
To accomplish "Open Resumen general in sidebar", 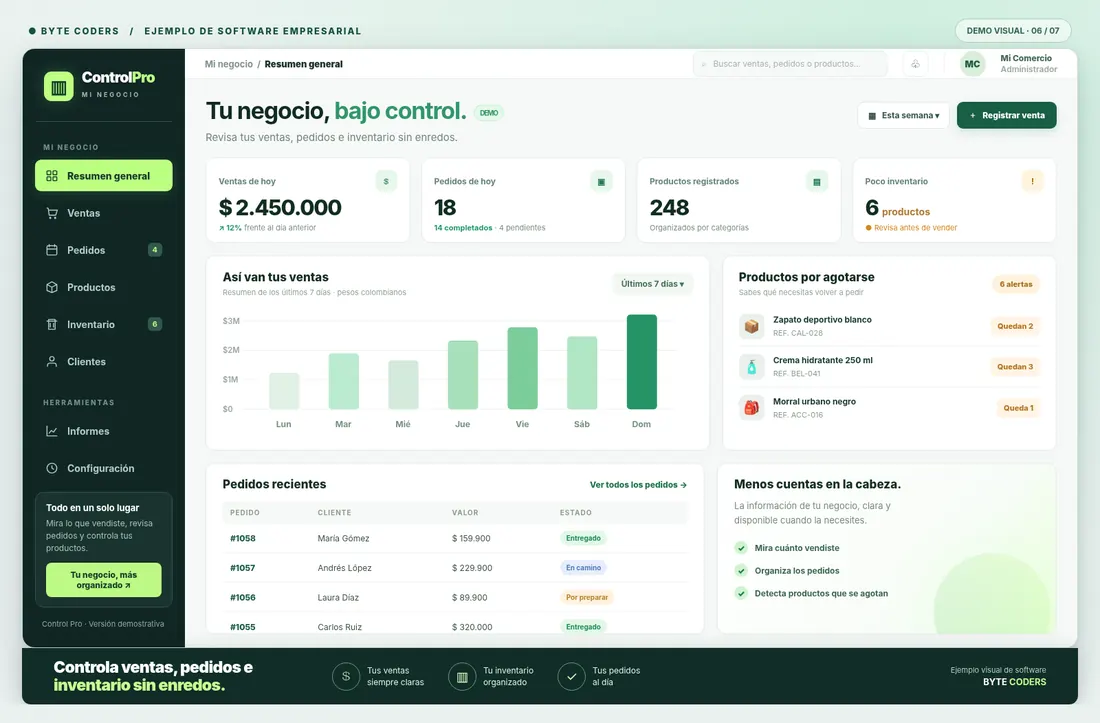I will coord(104,175).
